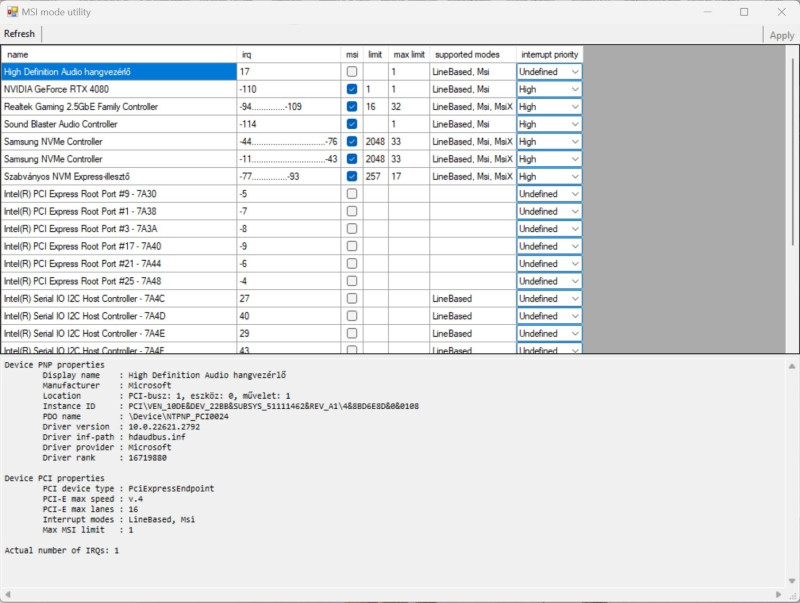Image resolution: width=800 pixels, height=603 pixels.
Task: Click the properties pane scroll up arrow
Action: click(x=792, y=366)
